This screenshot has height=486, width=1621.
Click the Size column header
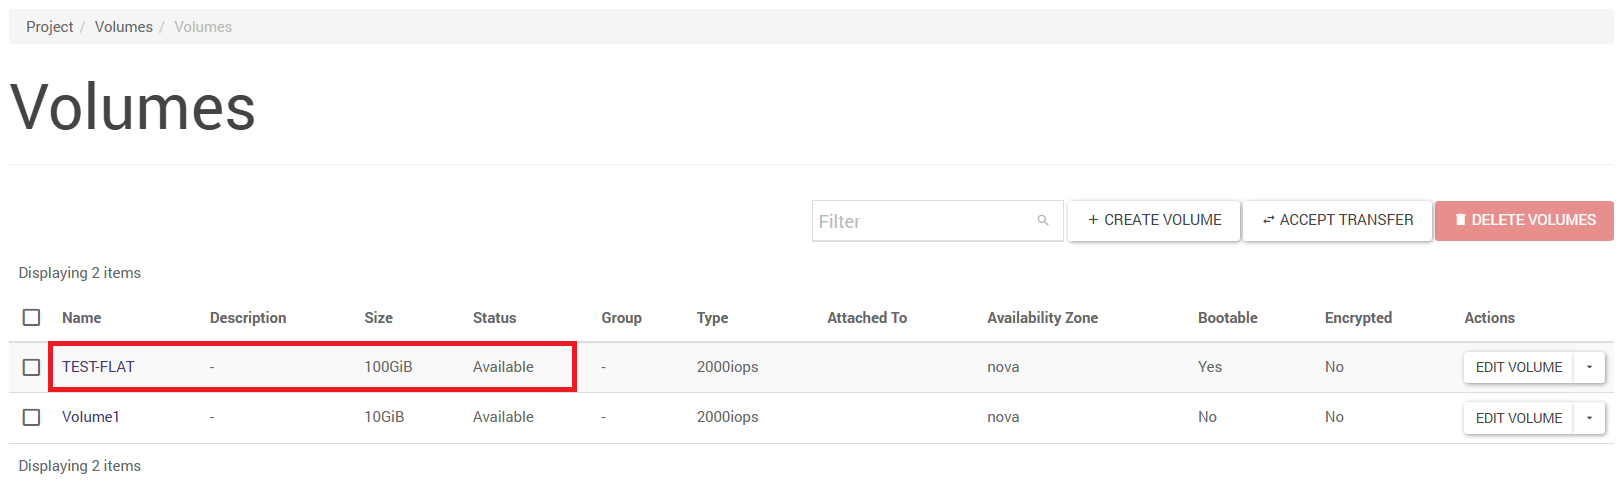[378, 318]
